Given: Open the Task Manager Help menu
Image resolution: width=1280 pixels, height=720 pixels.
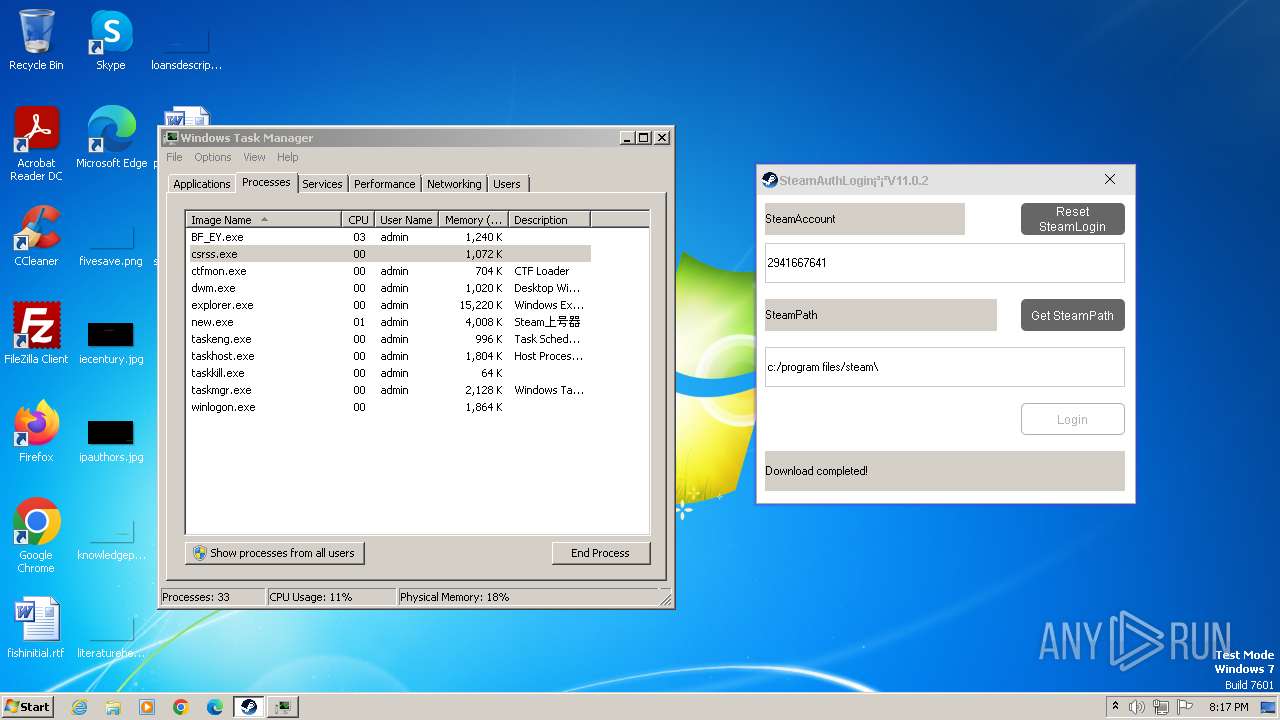Looking at the screenshot, I should [x=288, y=157].
